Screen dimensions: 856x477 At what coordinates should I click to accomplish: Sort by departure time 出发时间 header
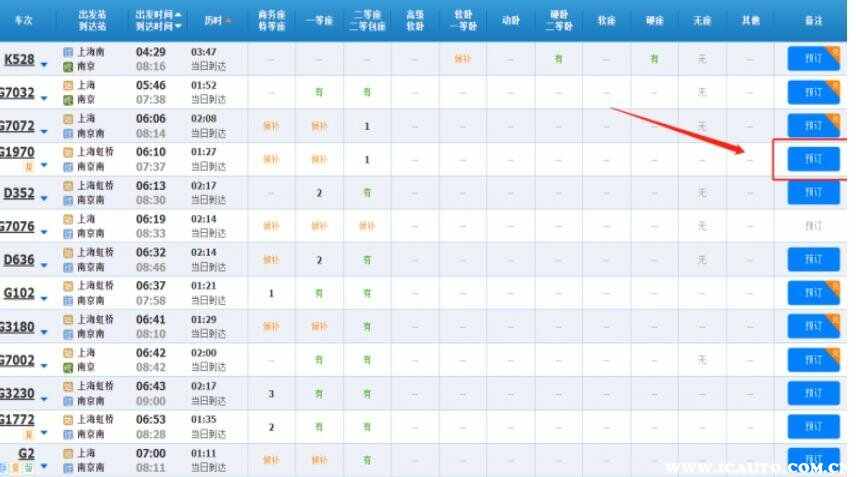click(x=158, y=15)
